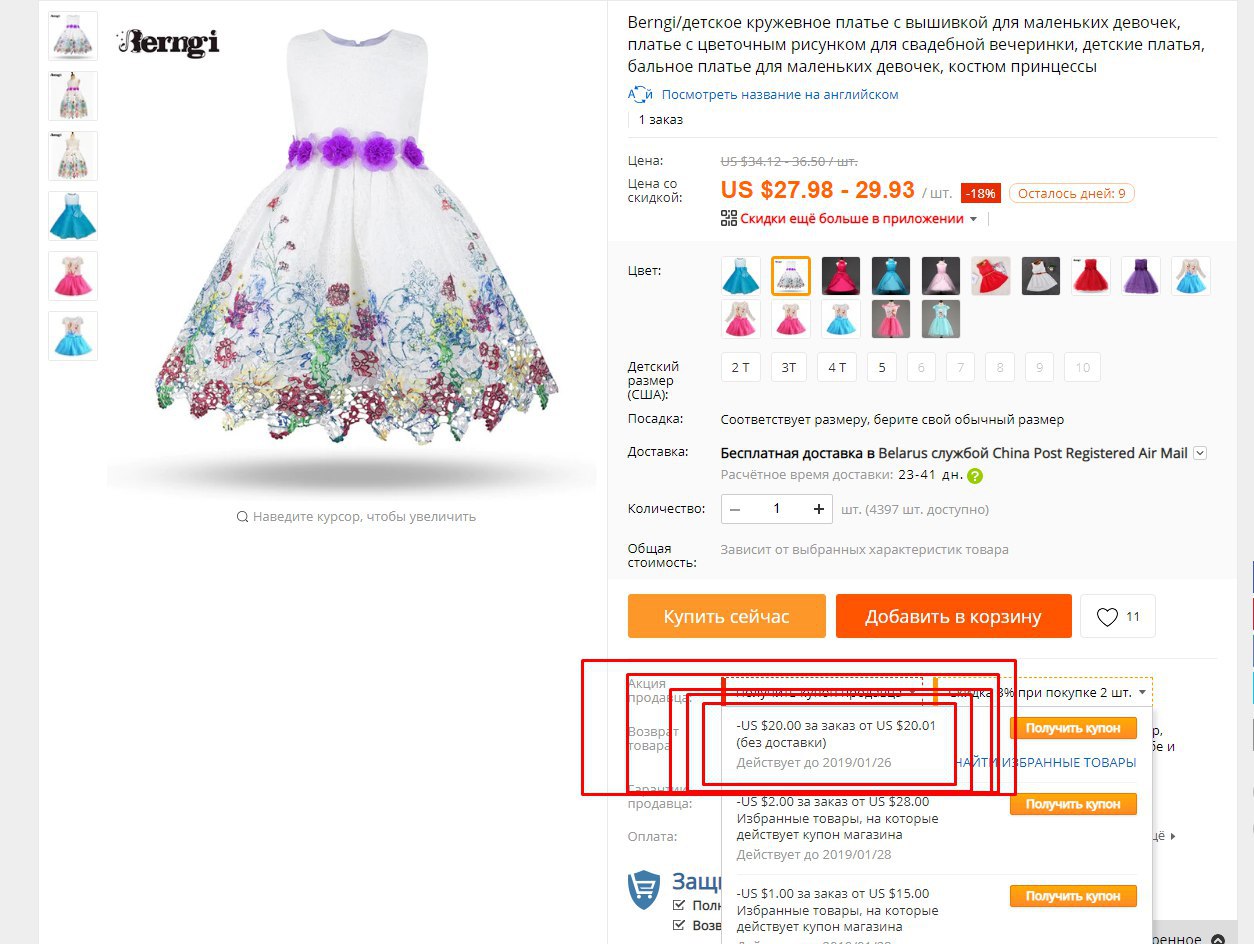
Task: Click the buyer protection shield icon
Action: [644, 889]
